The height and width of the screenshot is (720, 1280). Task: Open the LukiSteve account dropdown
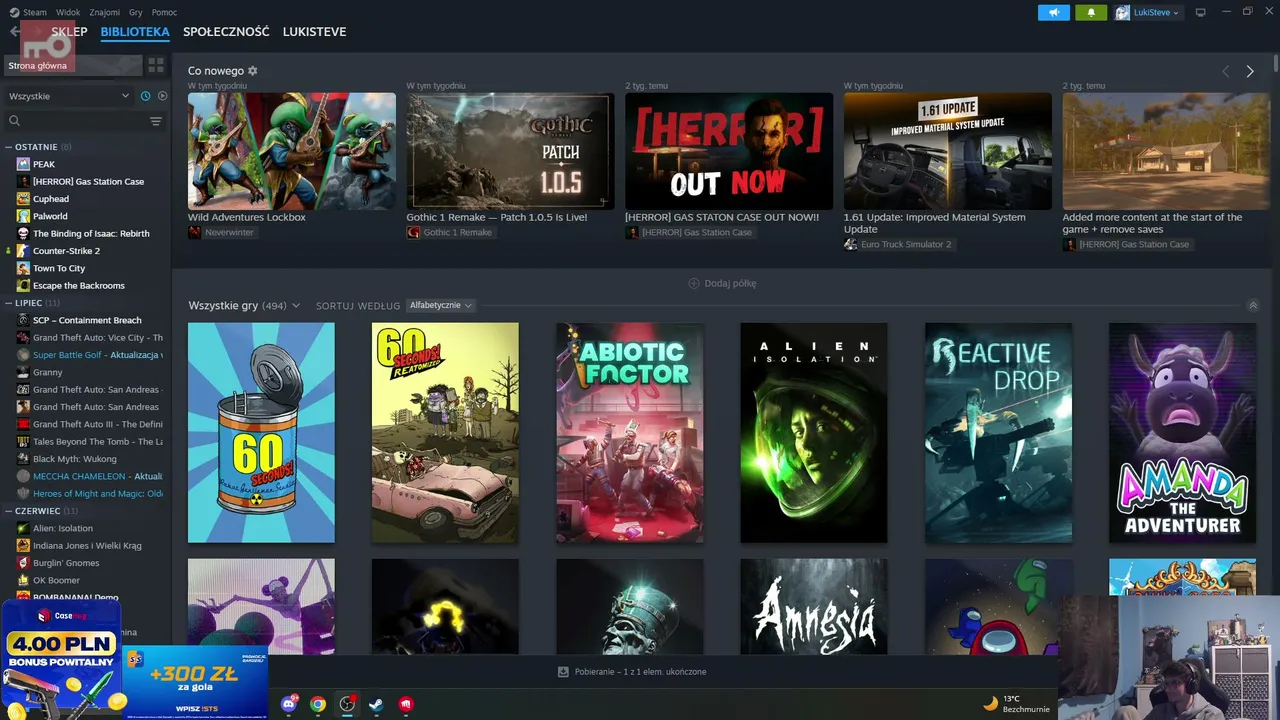coord(1147,12)
